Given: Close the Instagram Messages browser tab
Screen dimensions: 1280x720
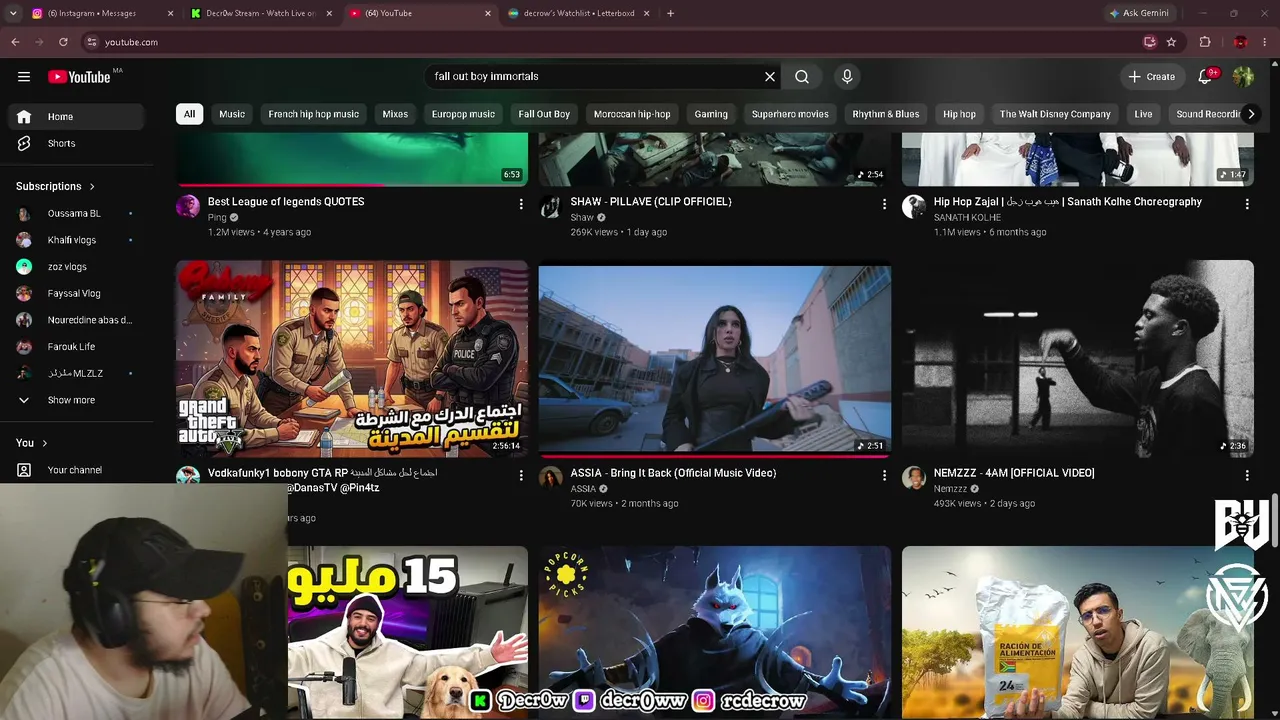Looking at the screenshot, I should point(170,13).
